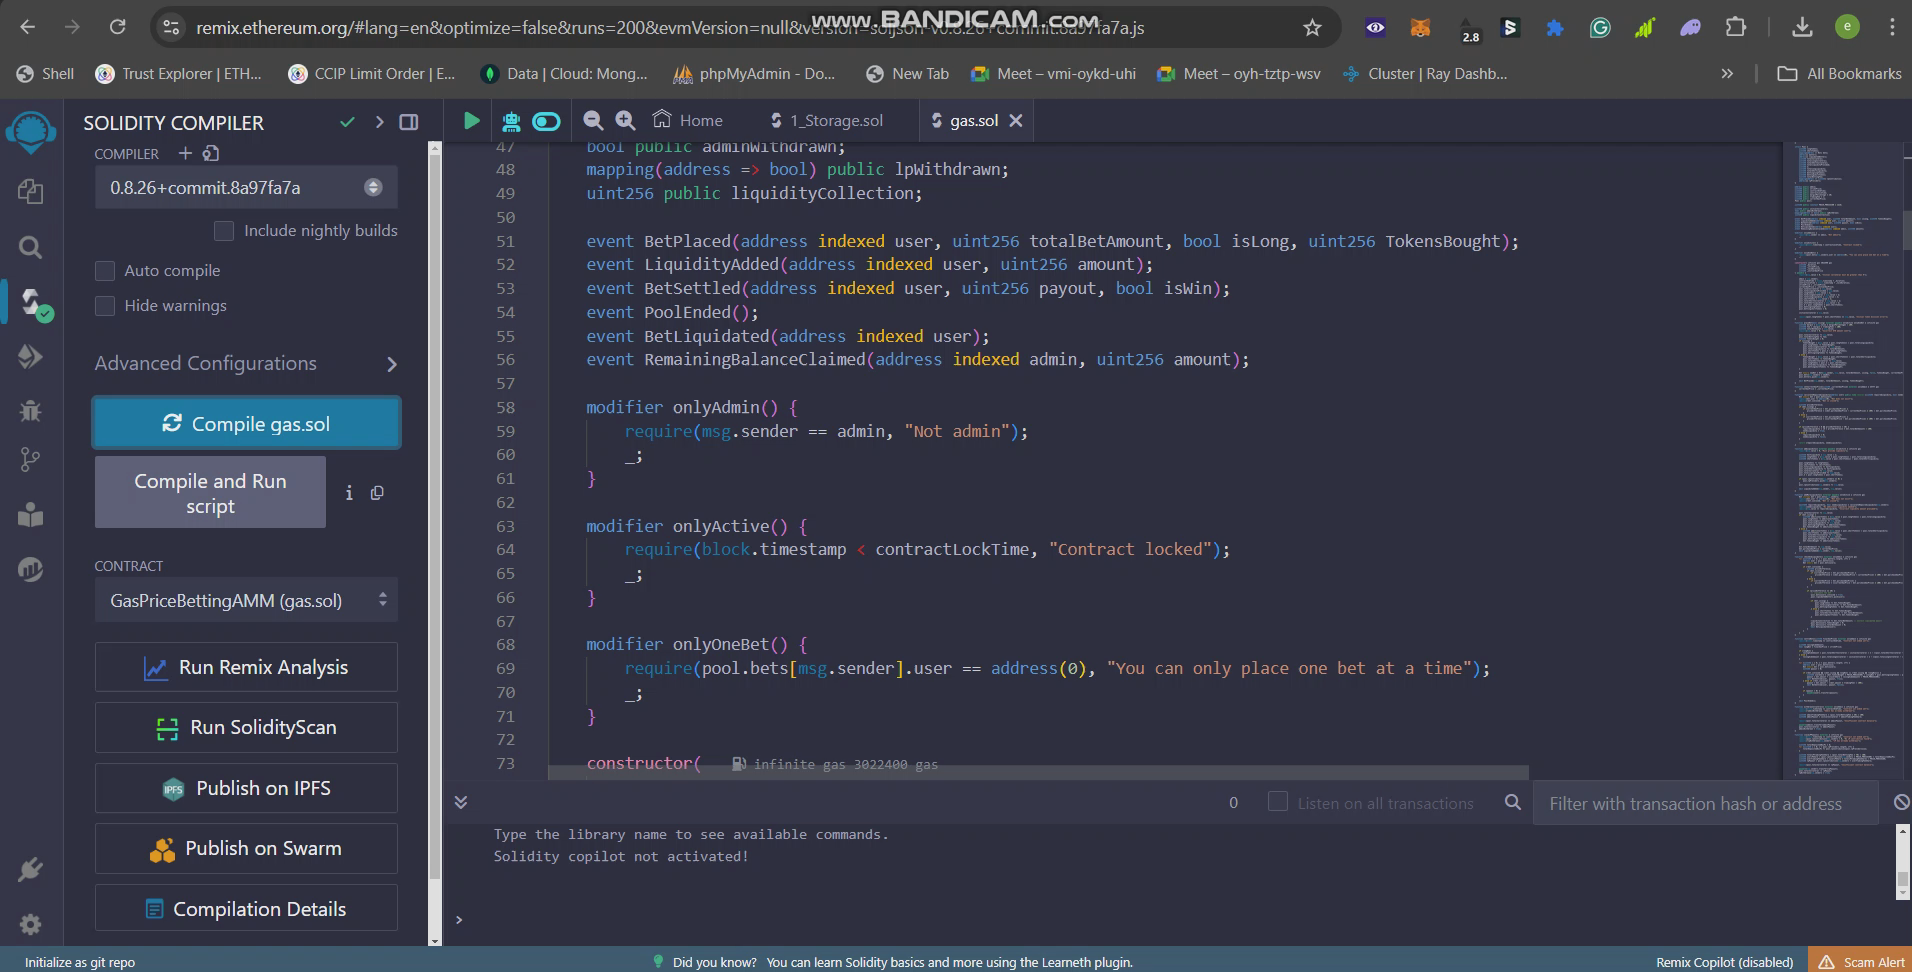The image size is (1912, 972).
Task: Open the Chrome extensions puzzle icon
Action: click(x=1736, y=28)
